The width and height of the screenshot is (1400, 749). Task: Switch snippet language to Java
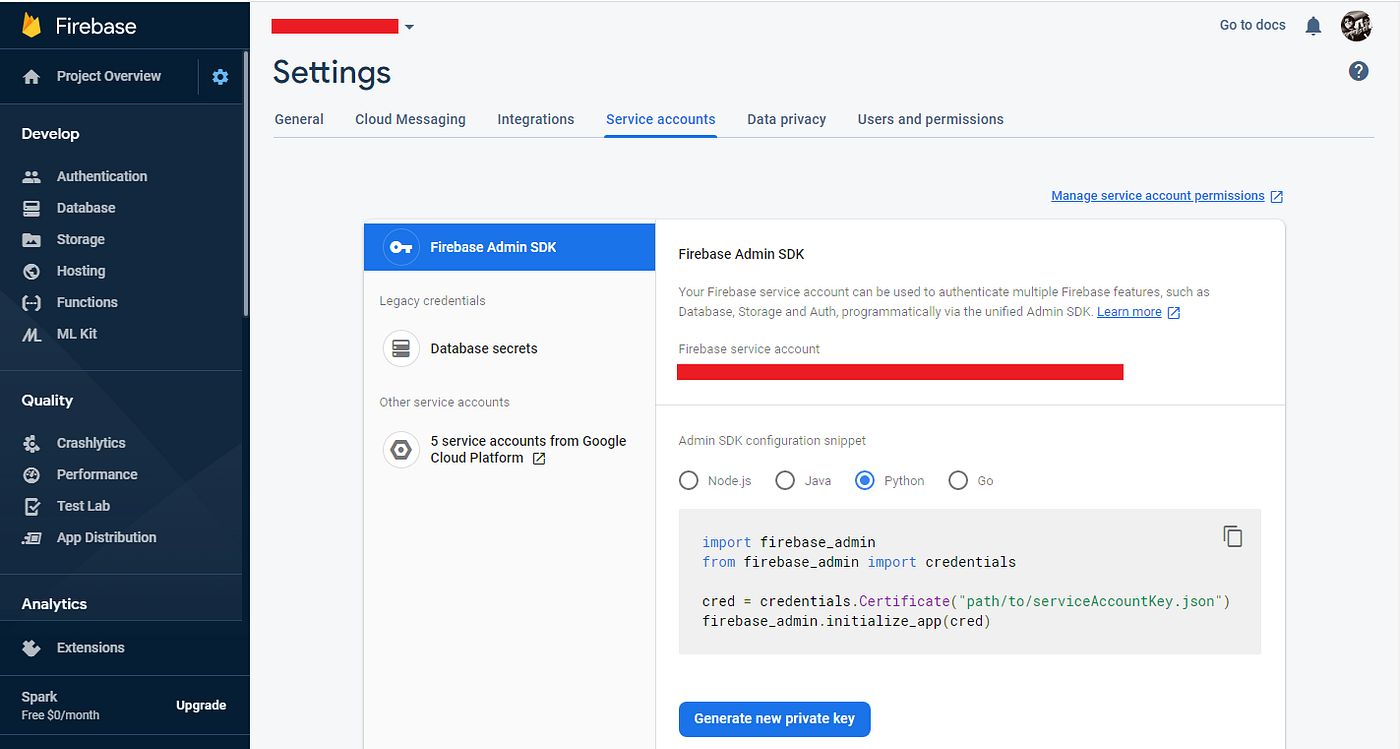(x=785, y=480)
